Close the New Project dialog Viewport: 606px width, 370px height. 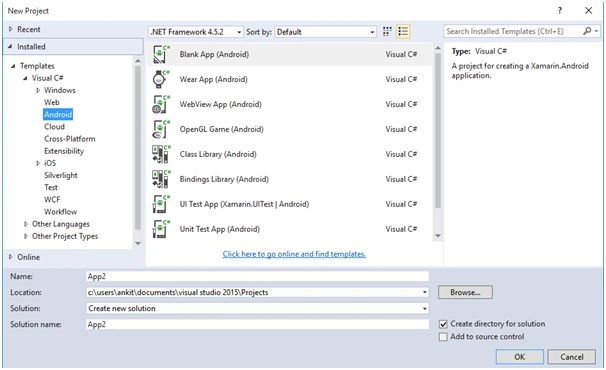(x=588, y=10)
